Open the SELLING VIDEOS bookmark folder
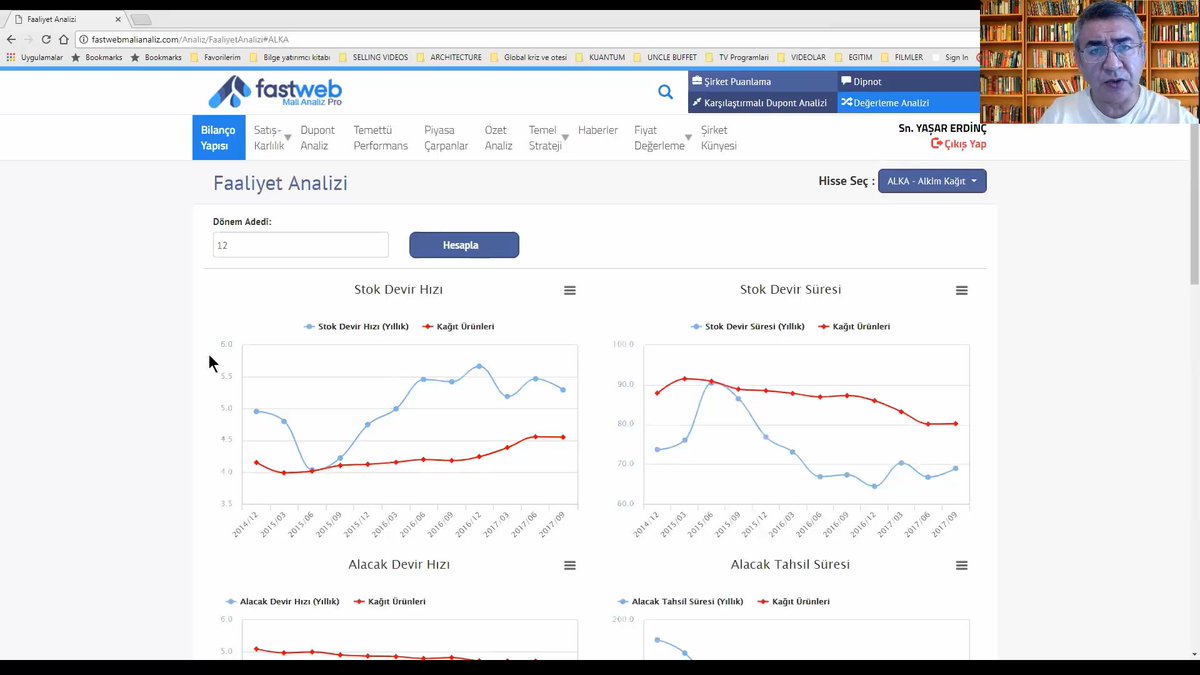The image size is (1200, 675). pos(375,57)
